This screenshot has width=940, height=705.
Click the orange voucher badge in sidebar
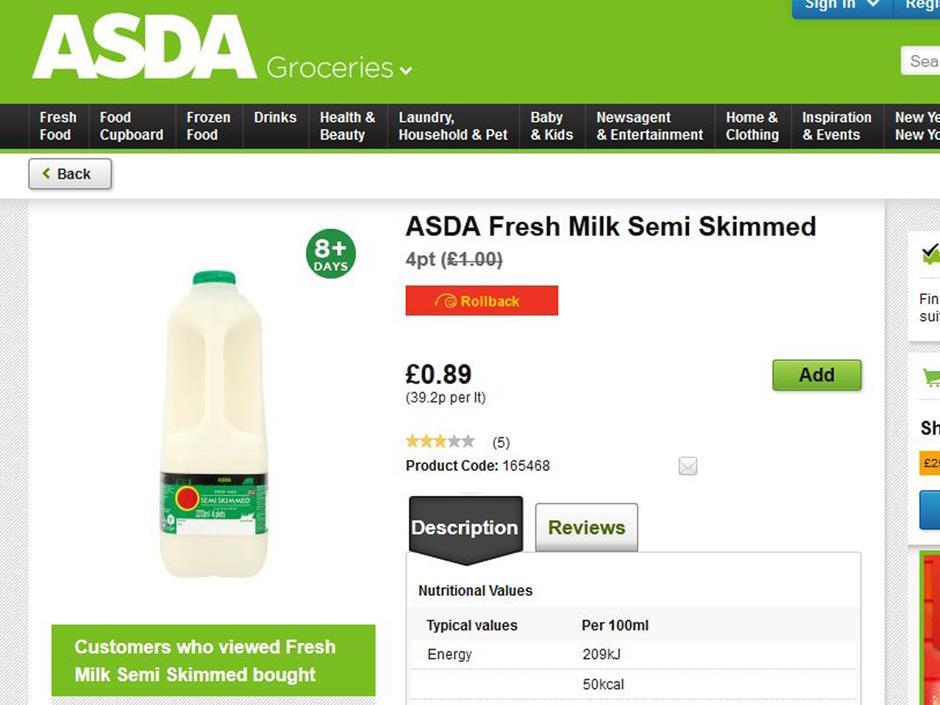click(932, 464)
